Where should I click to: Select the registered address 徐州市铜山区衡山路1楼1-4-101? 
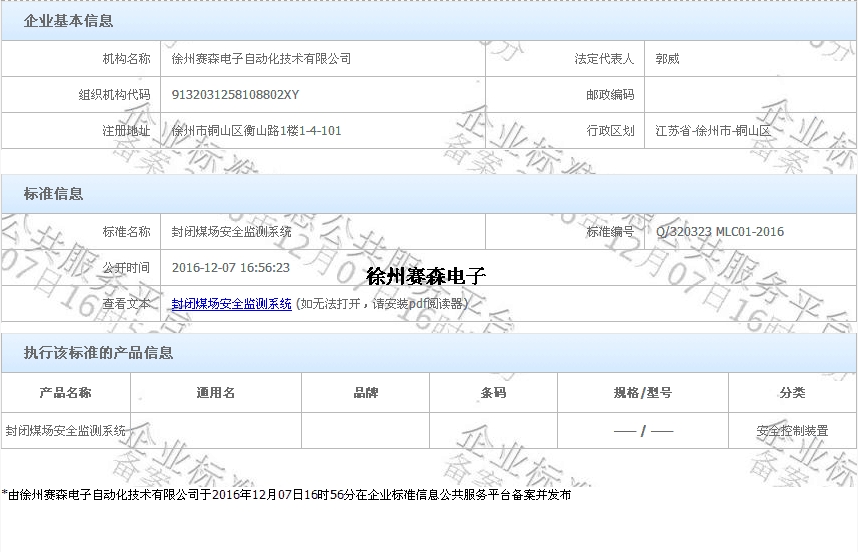(256, 131)
